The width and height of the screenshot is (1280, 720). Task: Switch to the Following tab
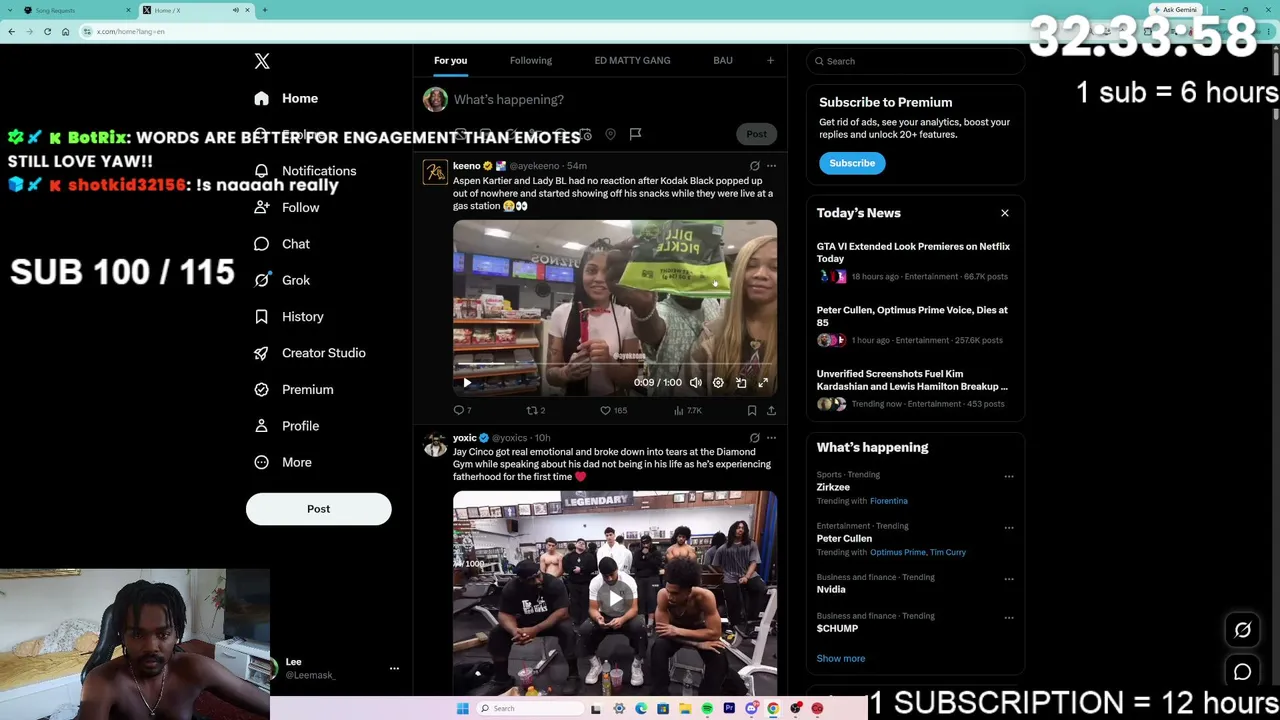tap(531, 61)
